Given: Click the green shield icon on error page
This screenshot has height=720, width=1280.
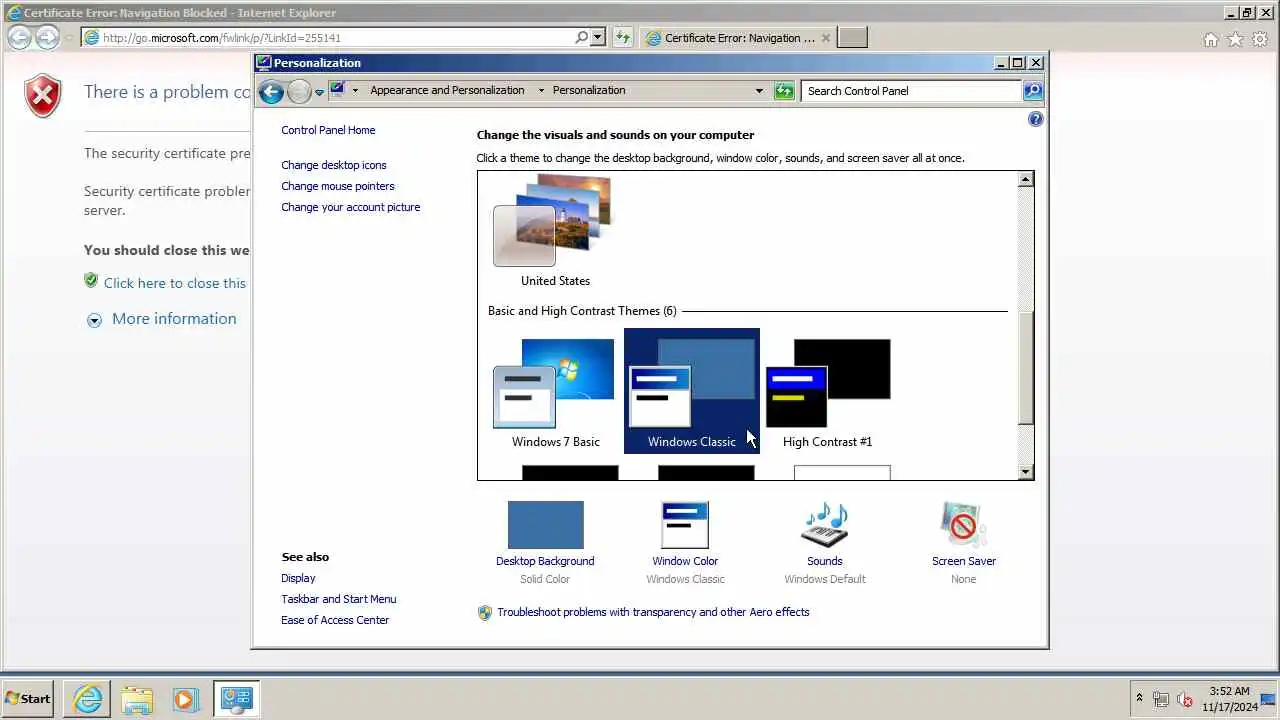Looking at the screenshot, I should click(91, 281).
